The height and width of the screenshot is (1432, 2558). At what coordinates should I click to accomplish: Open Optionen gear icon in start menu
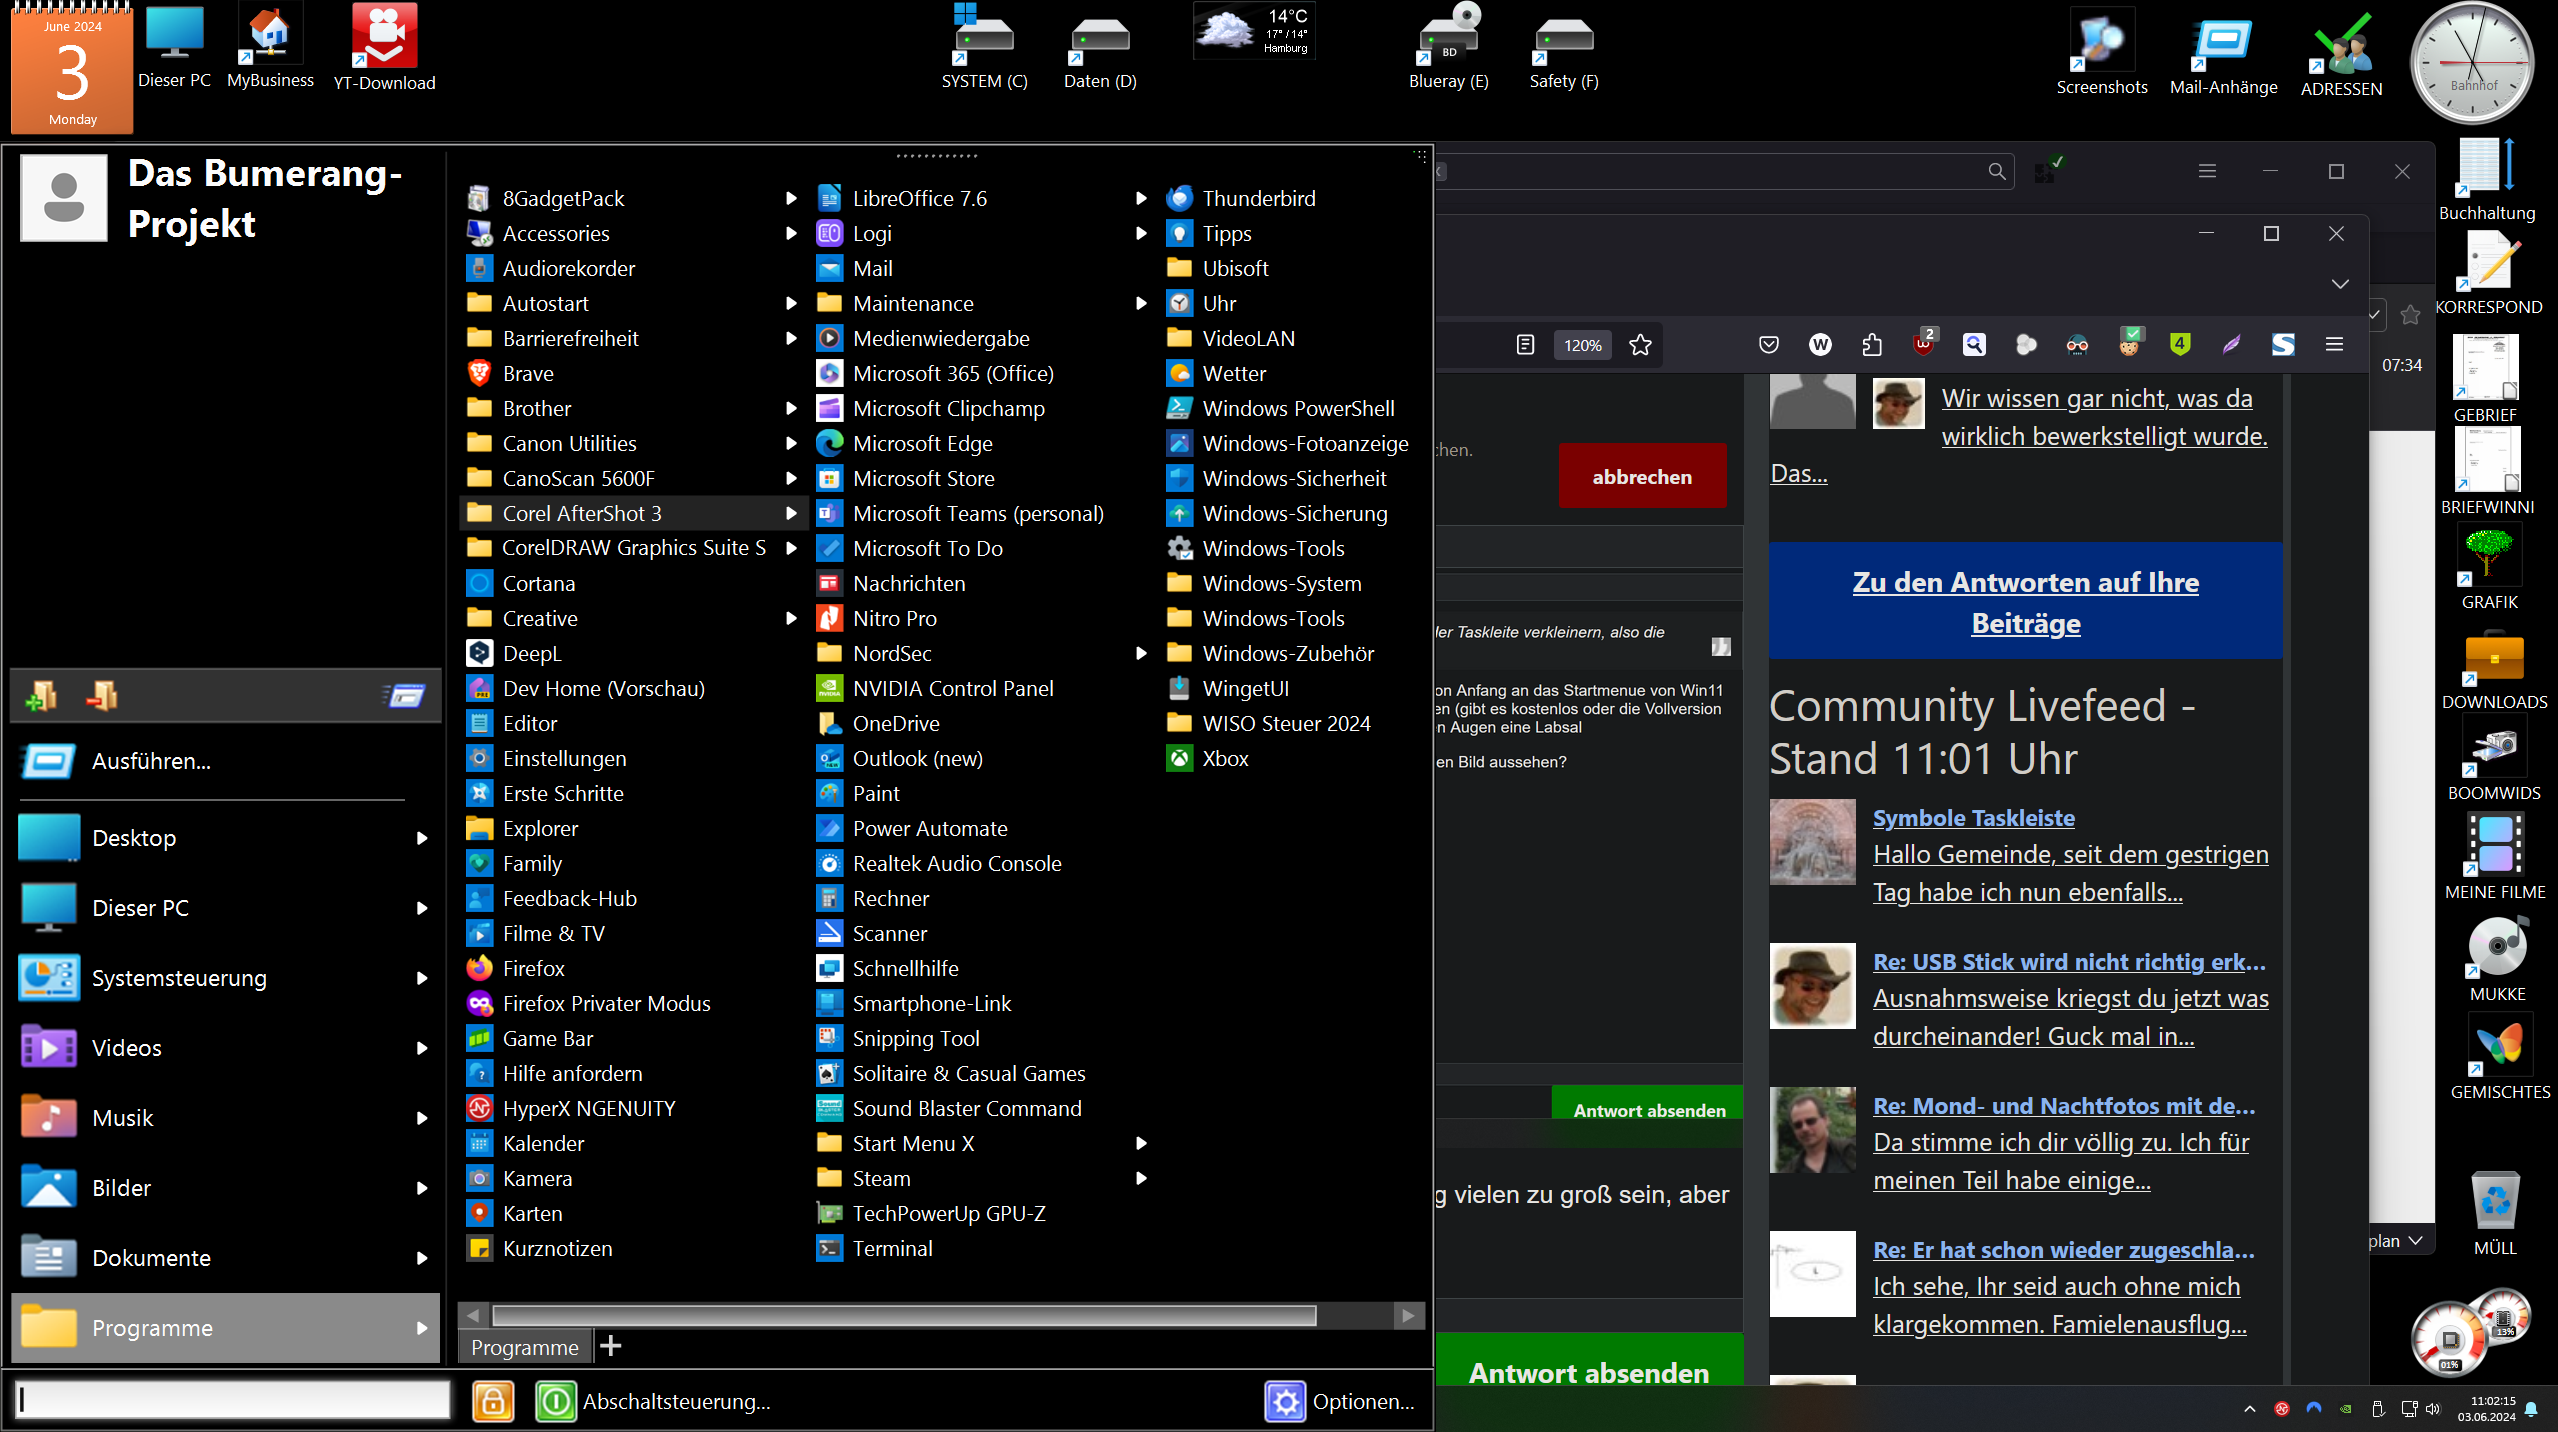click(1285, 1401)
